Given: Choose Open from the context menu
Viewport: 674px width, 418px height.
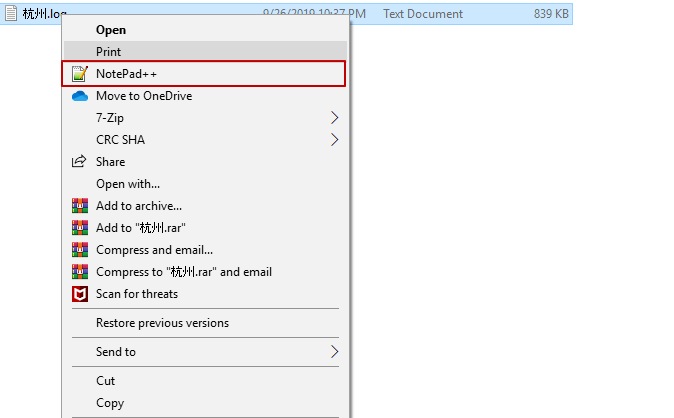Looking at the screenshot, I should click(111, 30).
